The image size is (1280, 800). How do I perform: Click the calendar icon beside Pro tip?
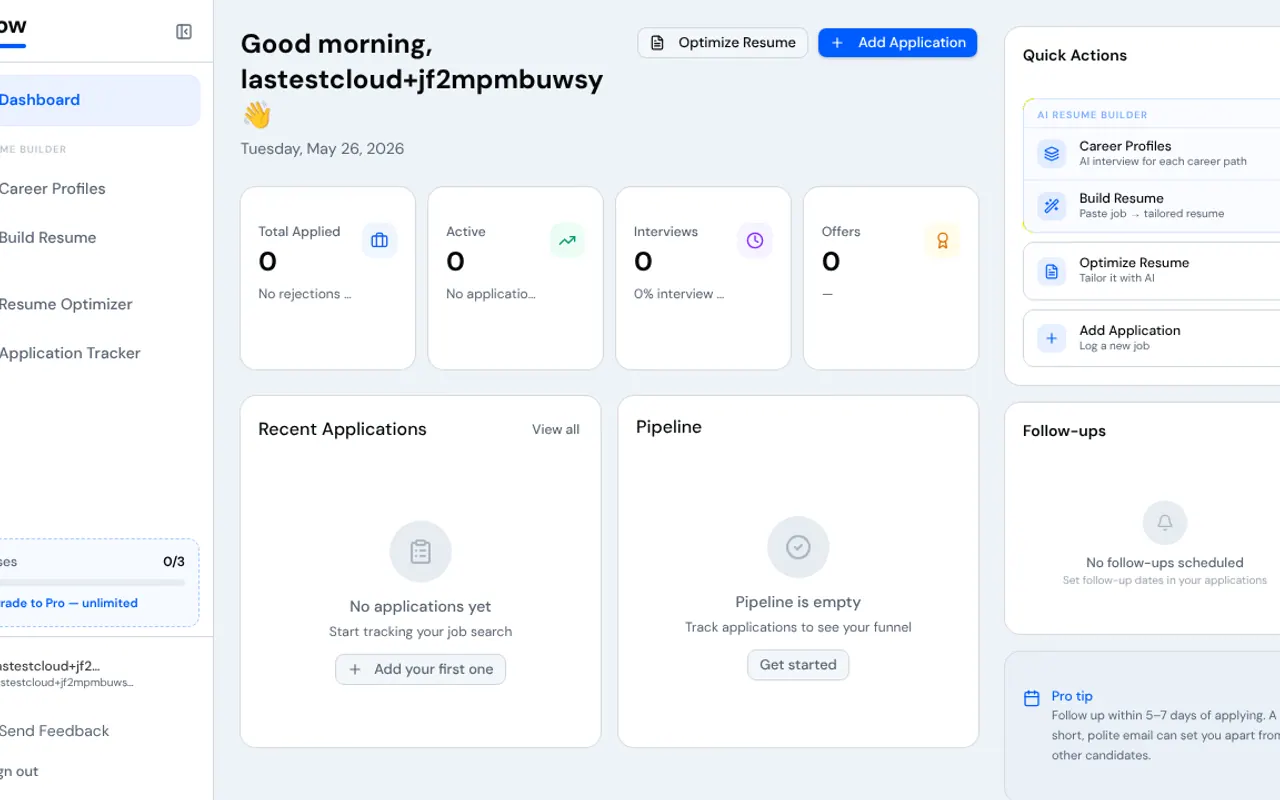(x=1032, y=698)
